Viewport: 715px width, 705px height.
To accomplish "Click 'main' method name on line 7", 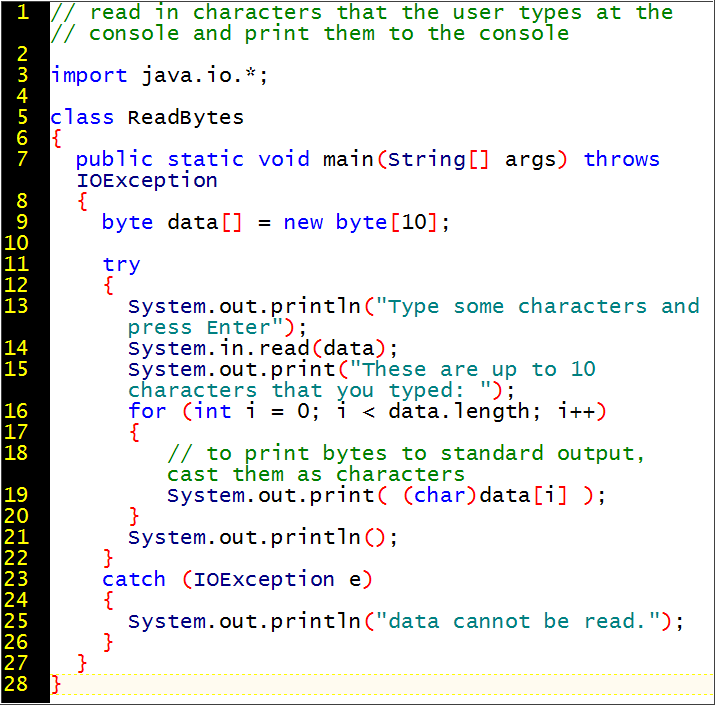I will (x=348, y=160).
